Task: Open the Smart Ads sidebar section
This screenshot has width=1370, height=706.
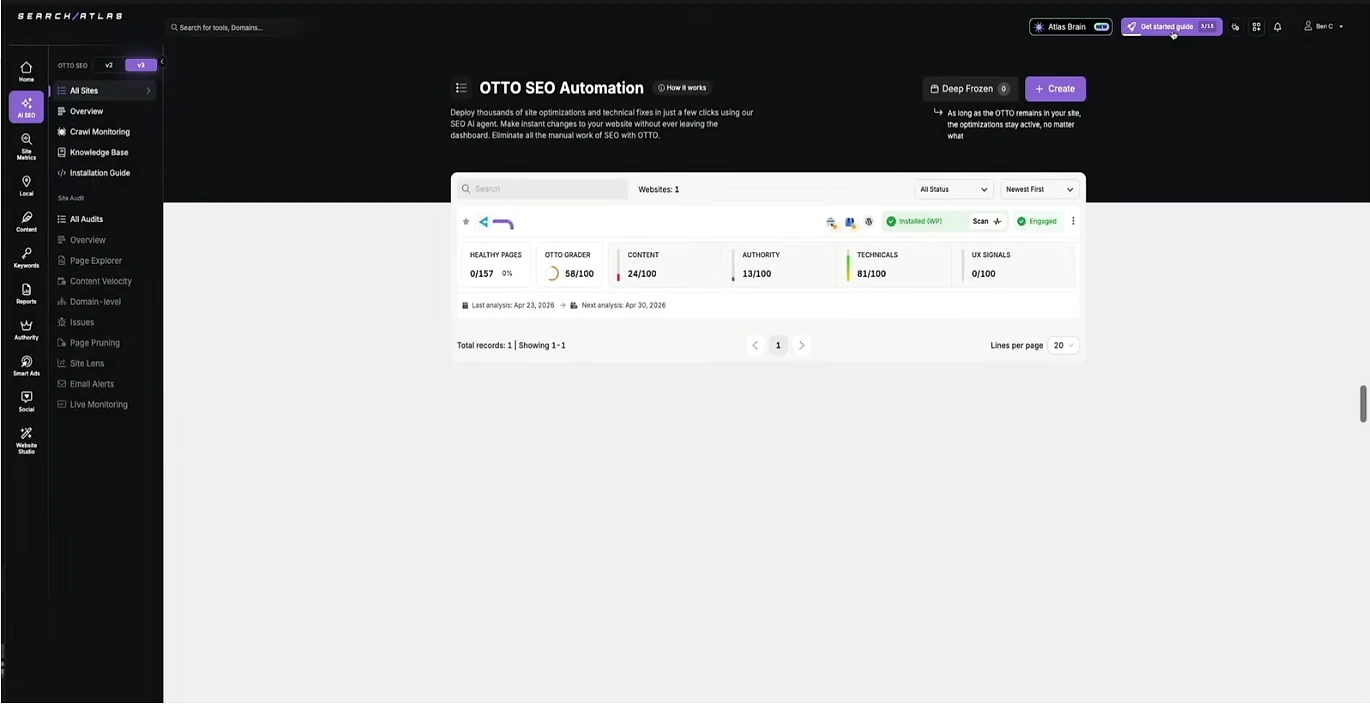Action: coord(26,366)
